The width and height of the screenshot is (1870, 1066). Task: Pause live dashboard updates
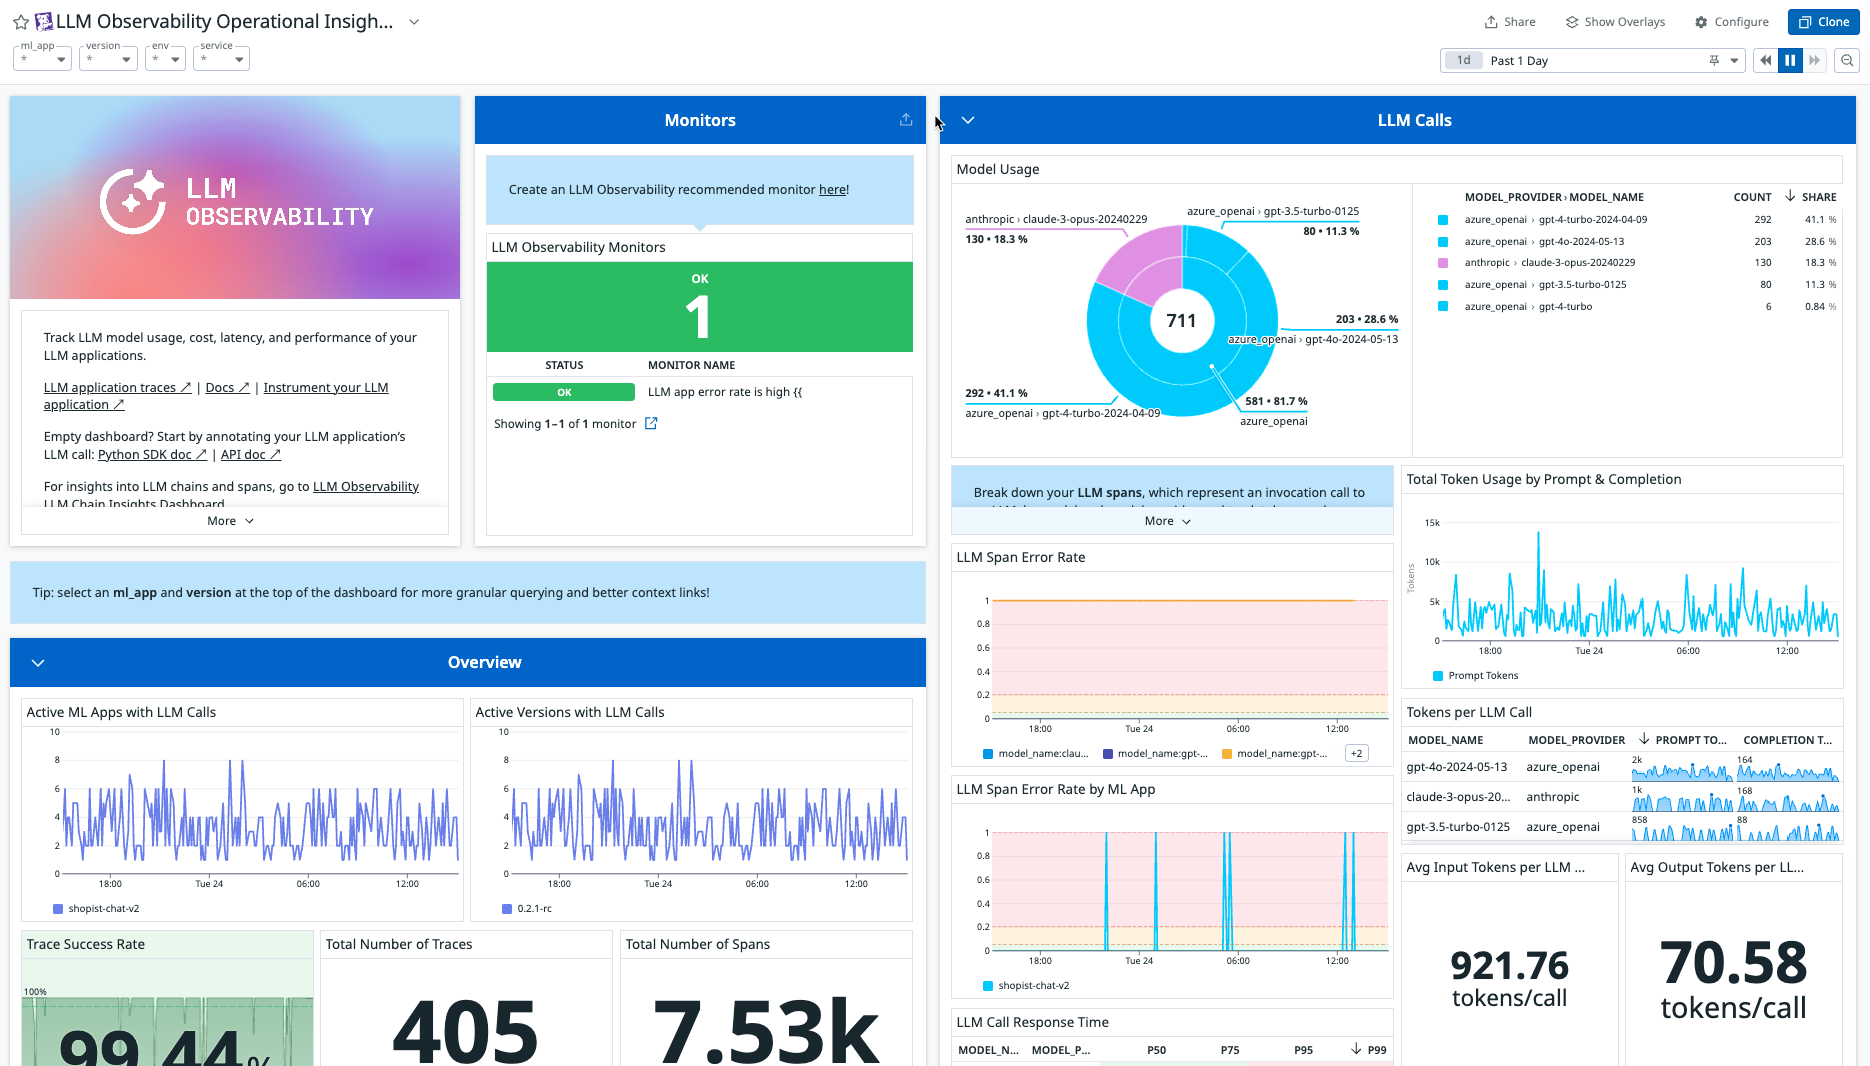(x=1790, y=60)
